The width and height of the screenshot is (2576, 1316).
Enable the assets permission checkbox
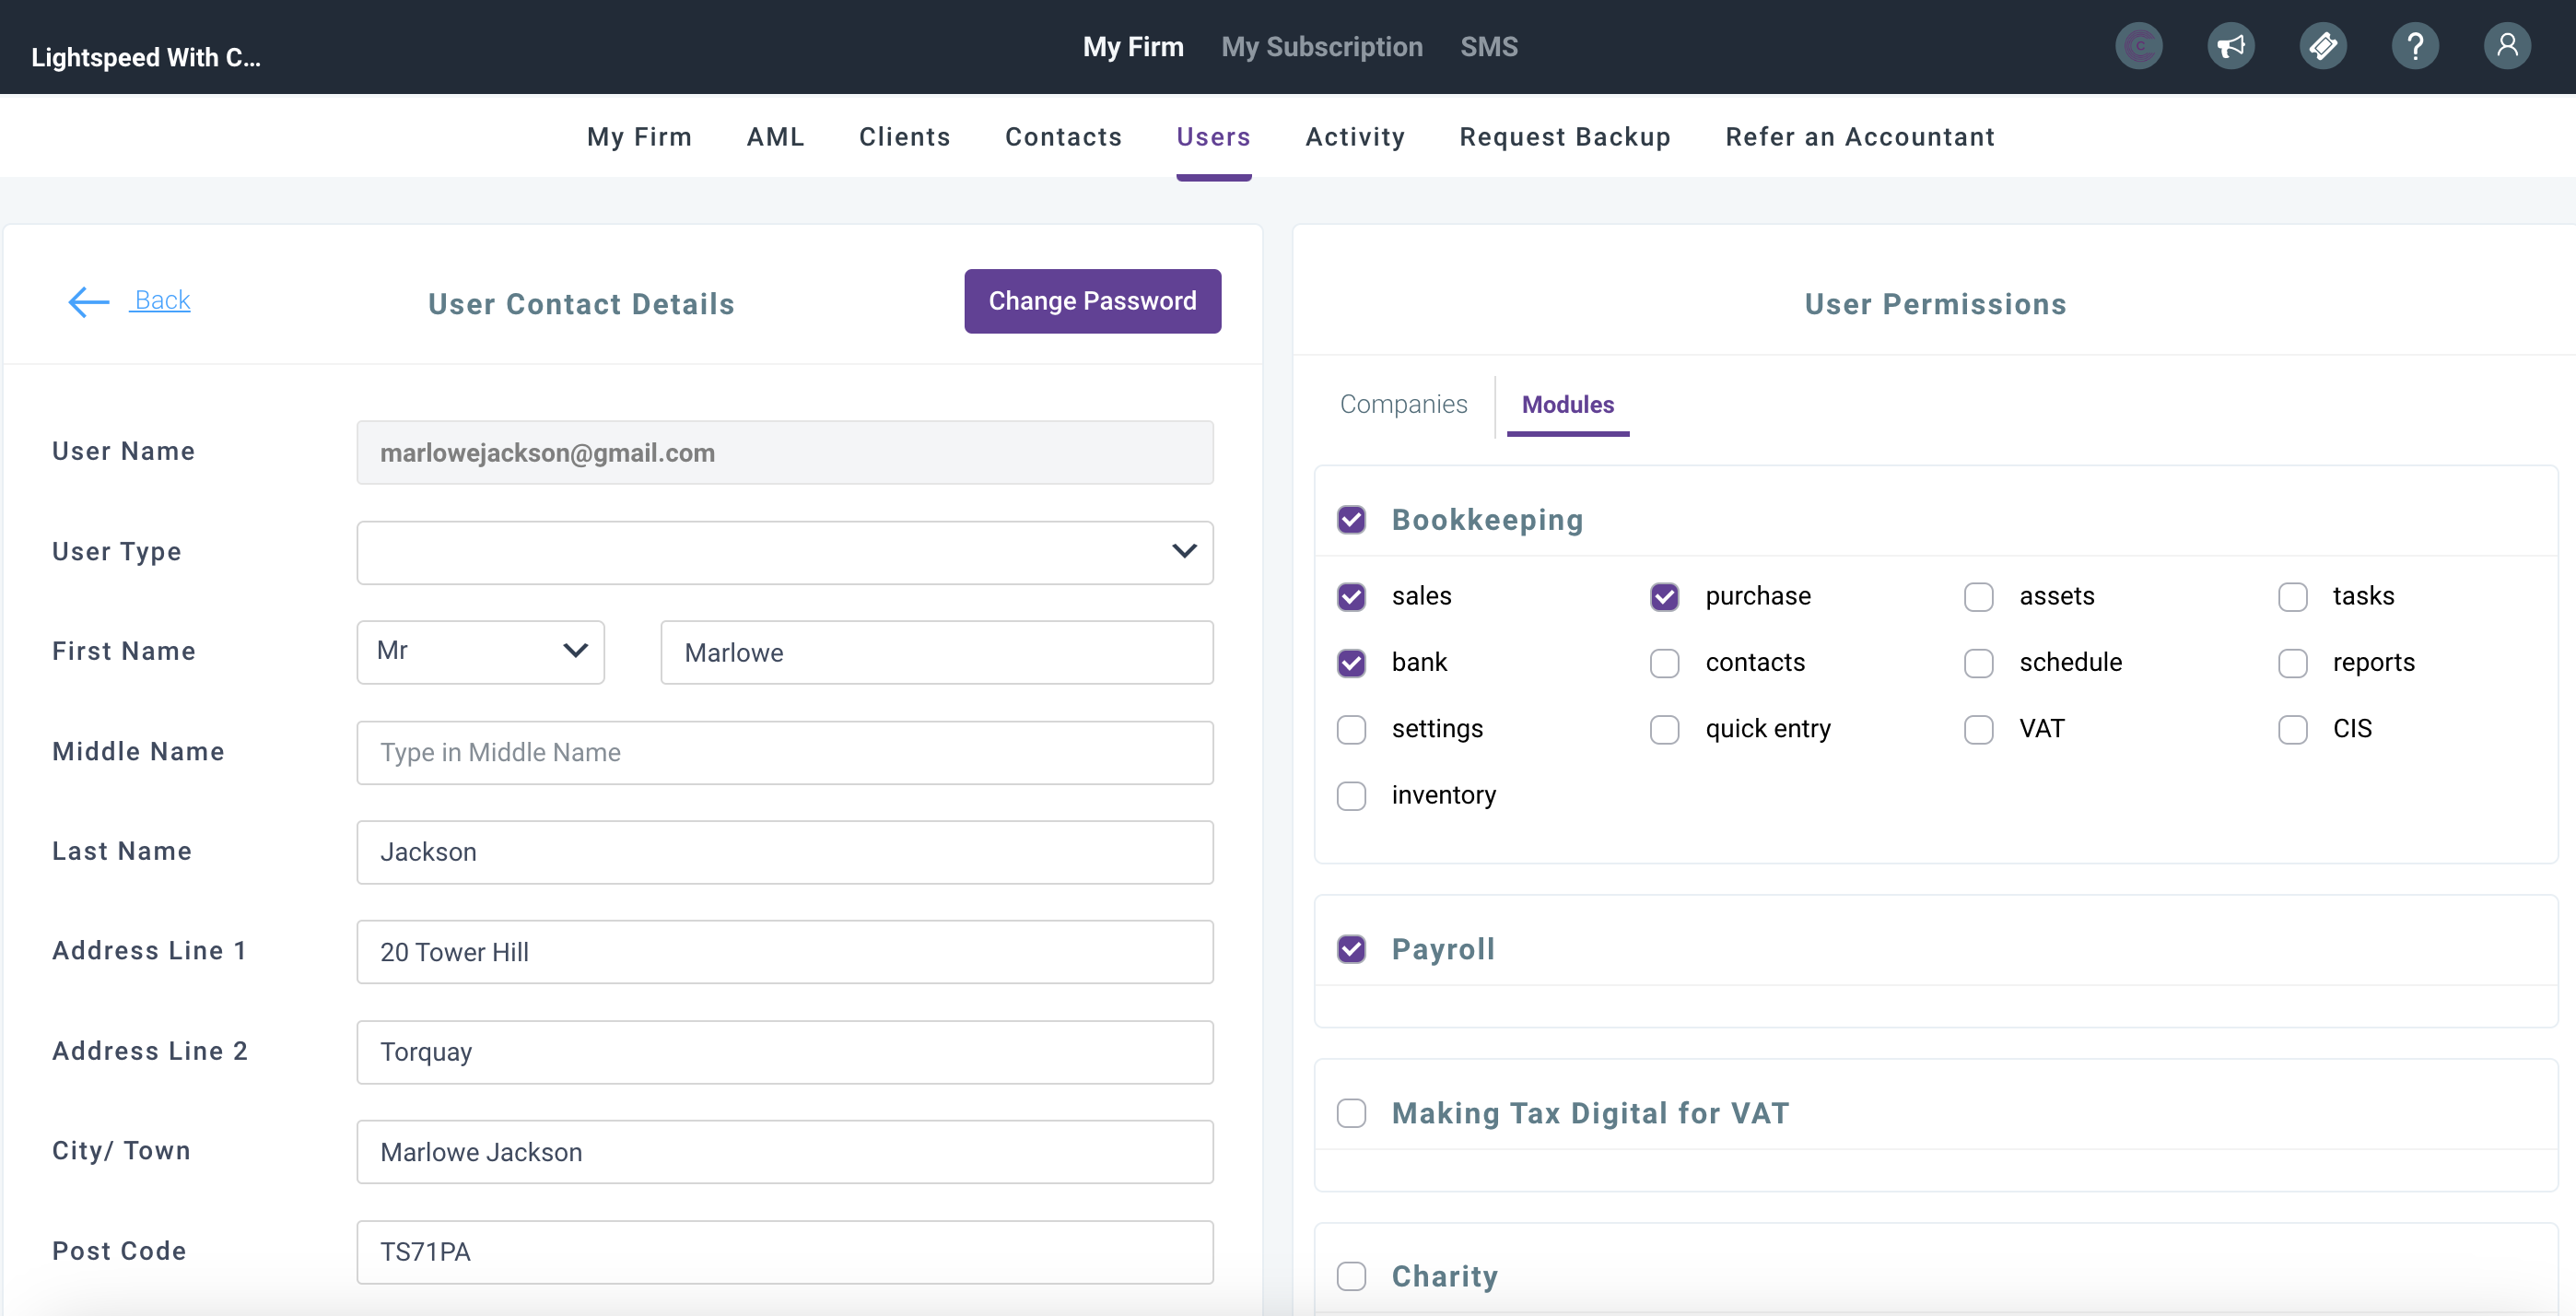click(1978, 597)
